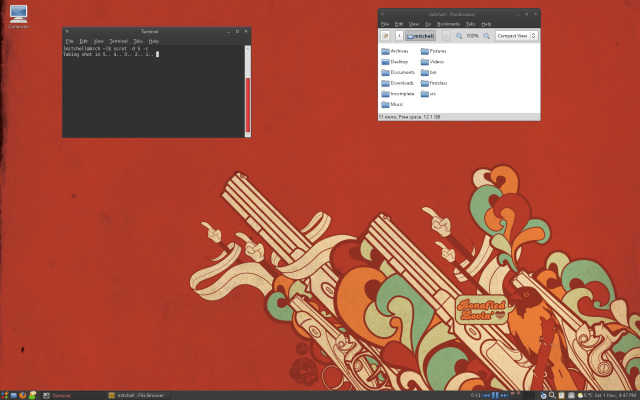Open clipboard manager tray icon
Image resolution: width=640 pixels, height=400 pixels.
click(562, 396)
